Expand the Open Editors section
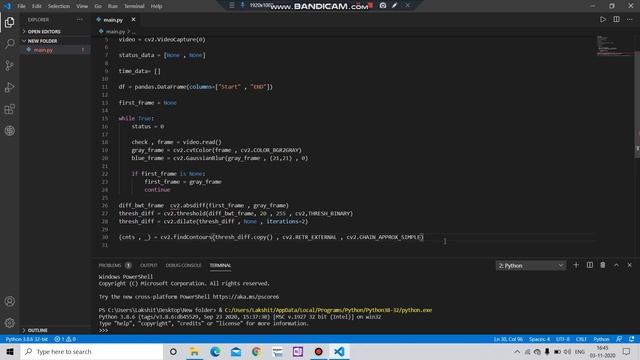The width and height of the screenshot is (640, 360). tap(55, 31)
